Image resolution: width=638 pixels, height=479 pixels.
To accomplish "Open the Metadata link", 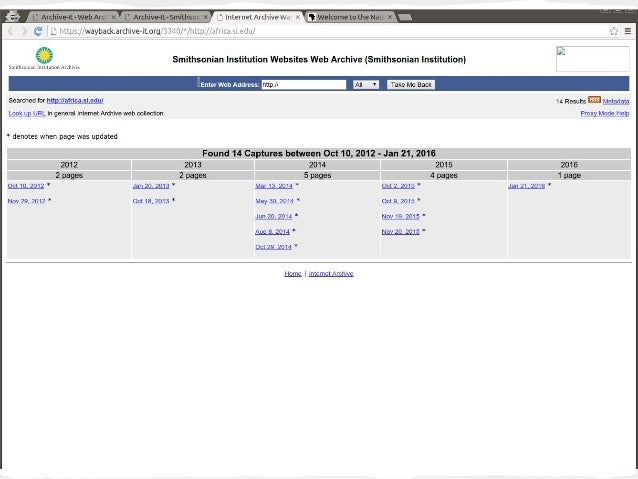I will click(616, 101).
